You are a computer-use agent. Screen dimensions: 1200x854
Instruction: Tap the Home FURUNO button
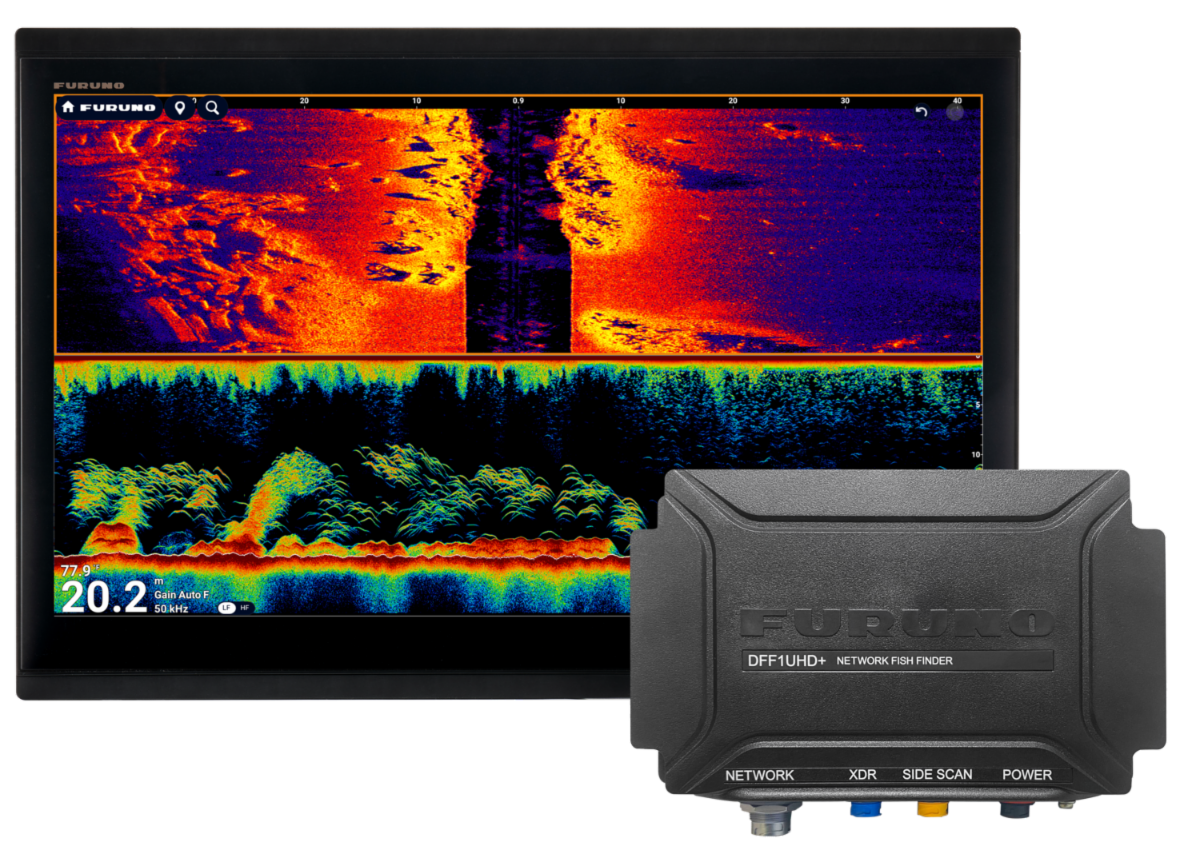[109, 107]
